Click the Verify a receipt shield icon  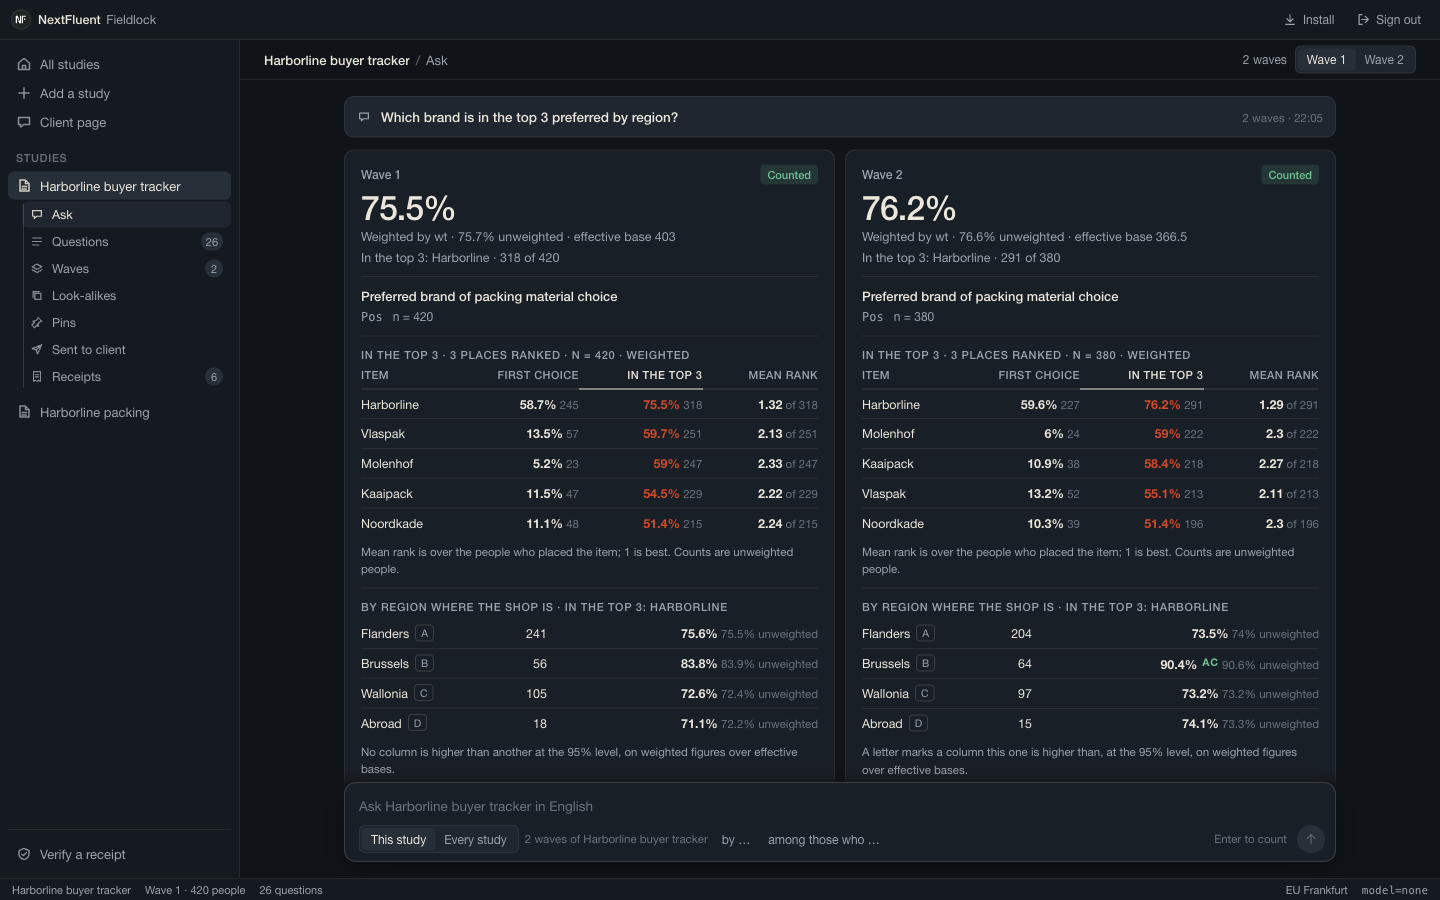point(24,855)
